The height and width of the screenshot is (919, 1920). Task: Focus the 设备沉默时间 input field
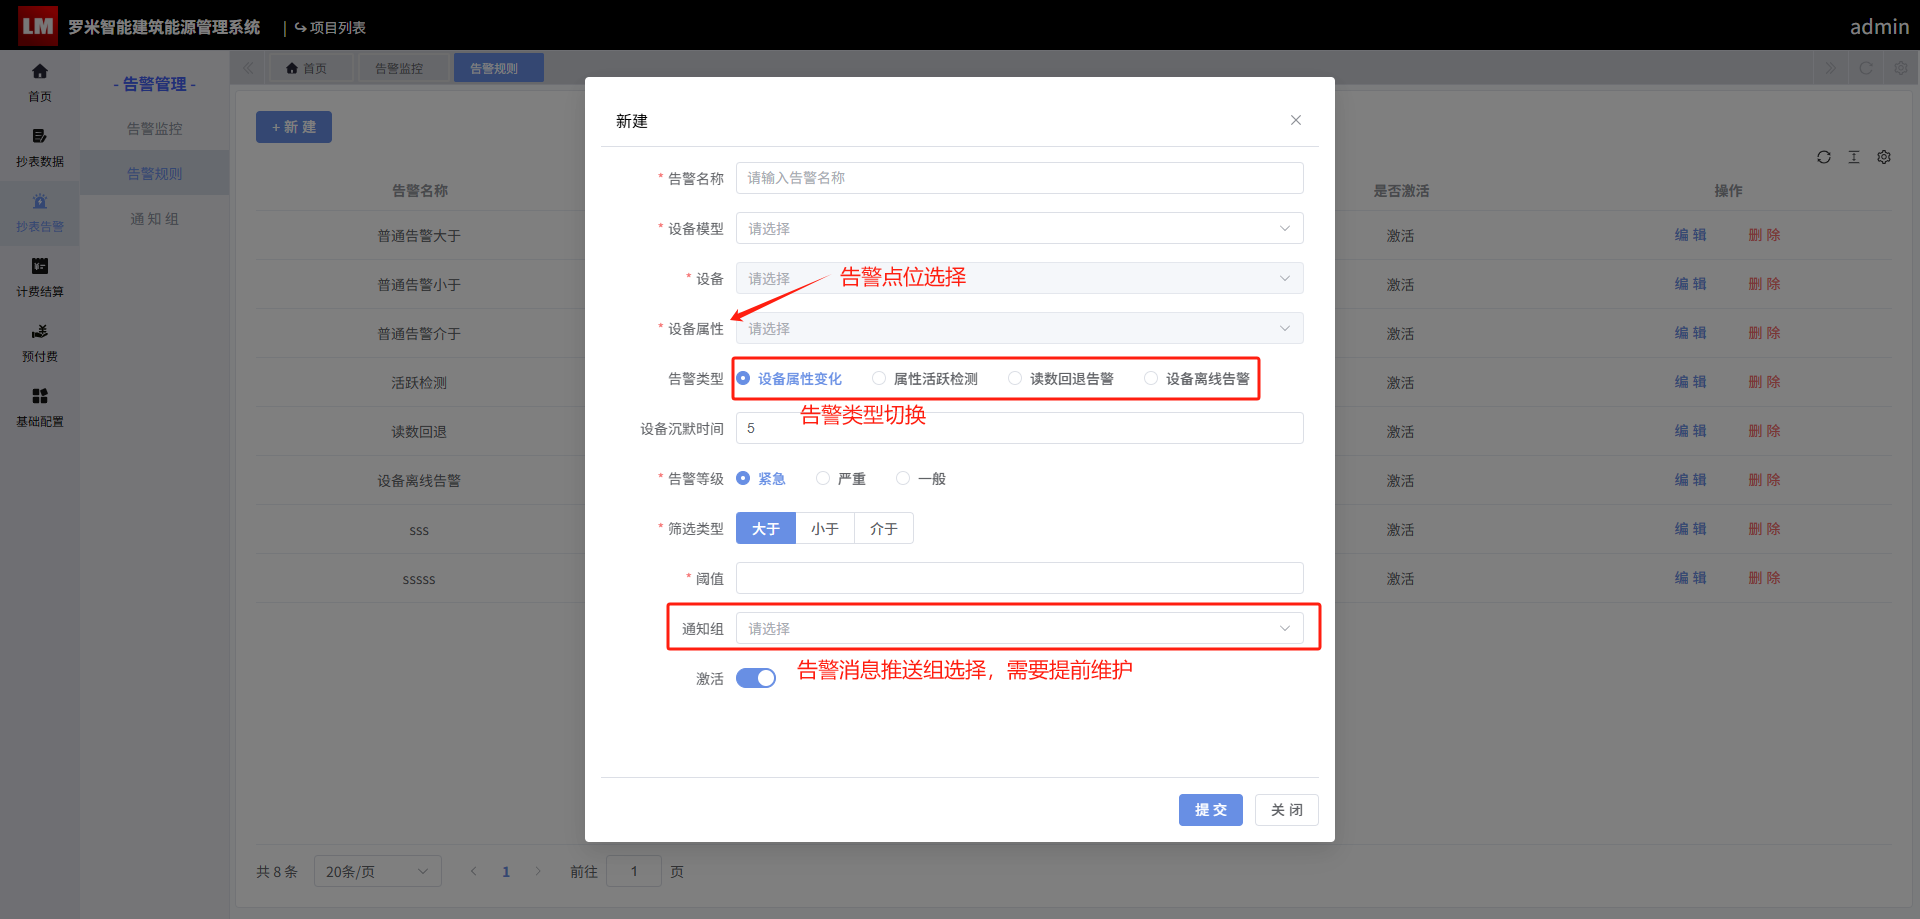[x=1019, y=428]
